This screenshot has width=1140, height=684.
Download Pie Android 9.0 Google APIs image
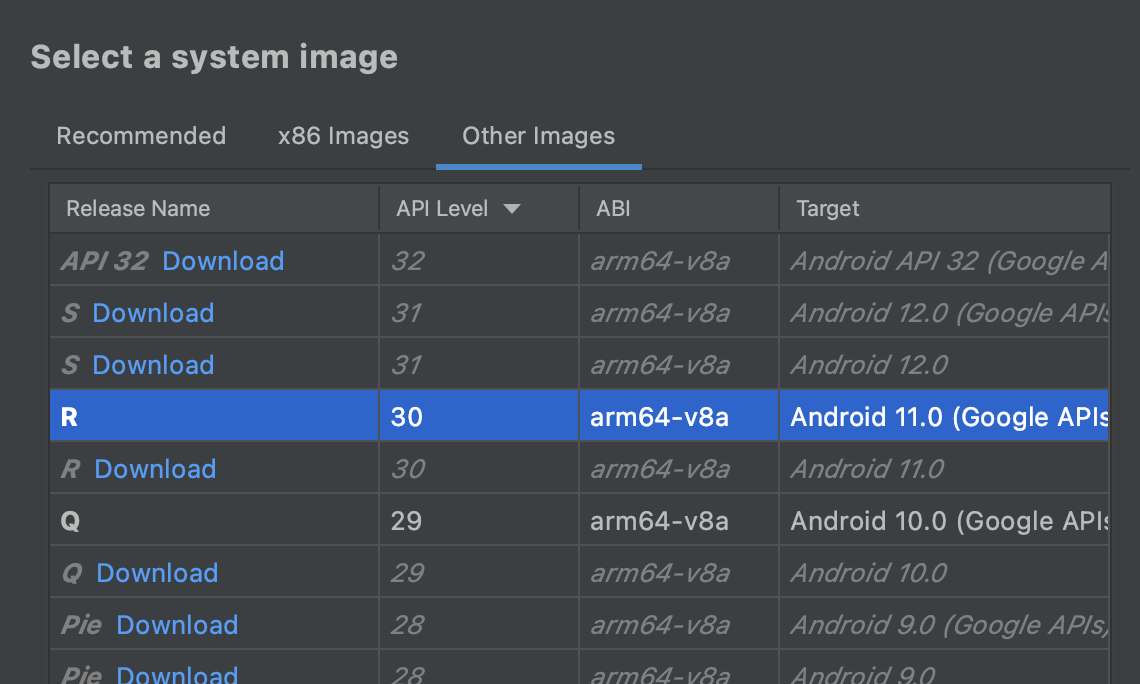tap(177, 625)
